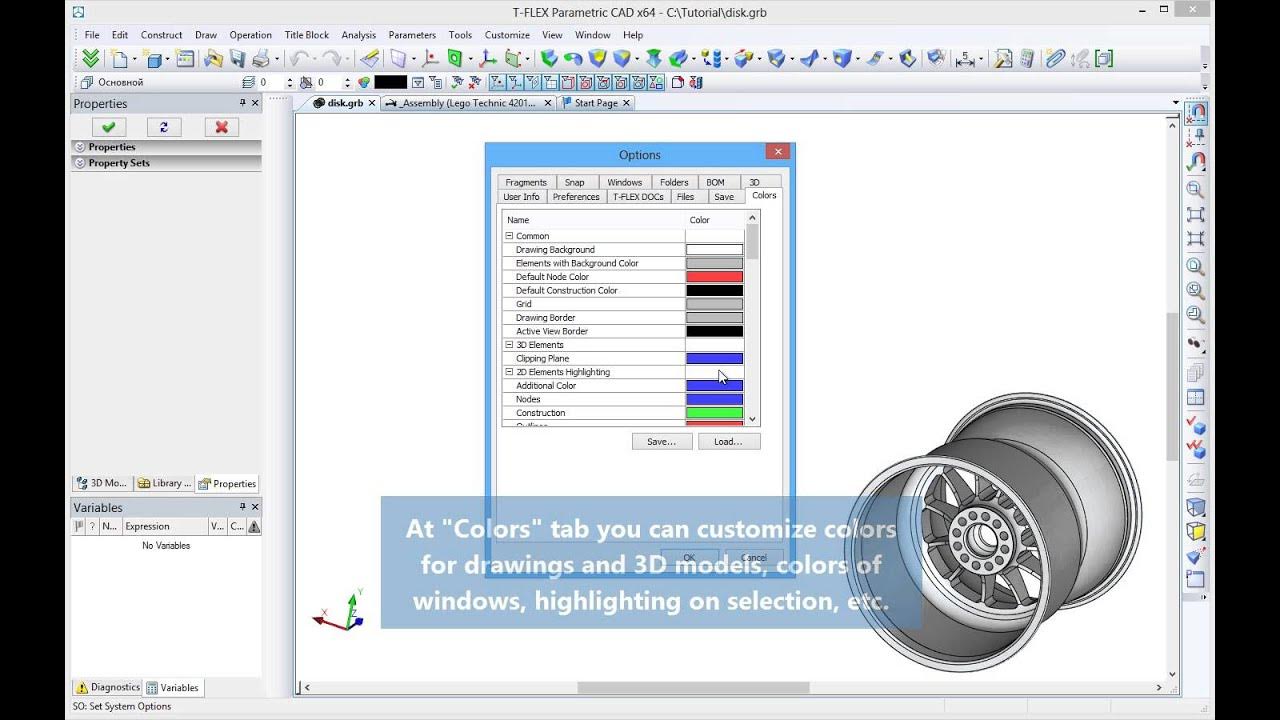Open the Analysis menu

[358, 35]
